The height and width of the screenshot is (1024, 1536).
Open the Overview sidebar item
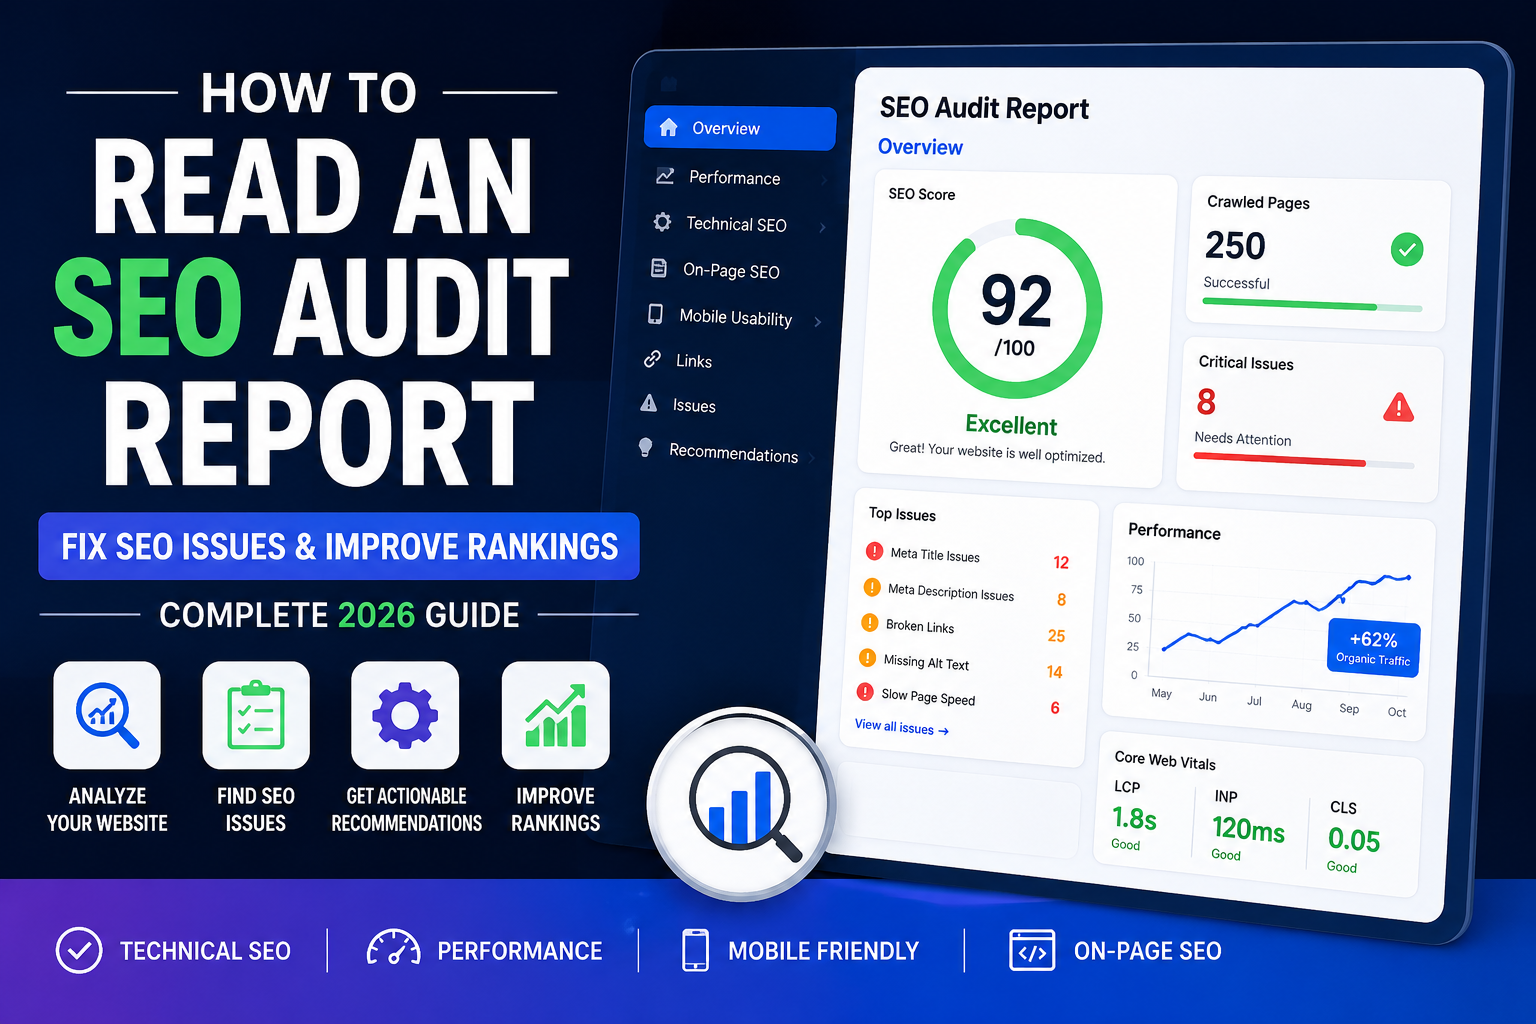coord(740,128)
